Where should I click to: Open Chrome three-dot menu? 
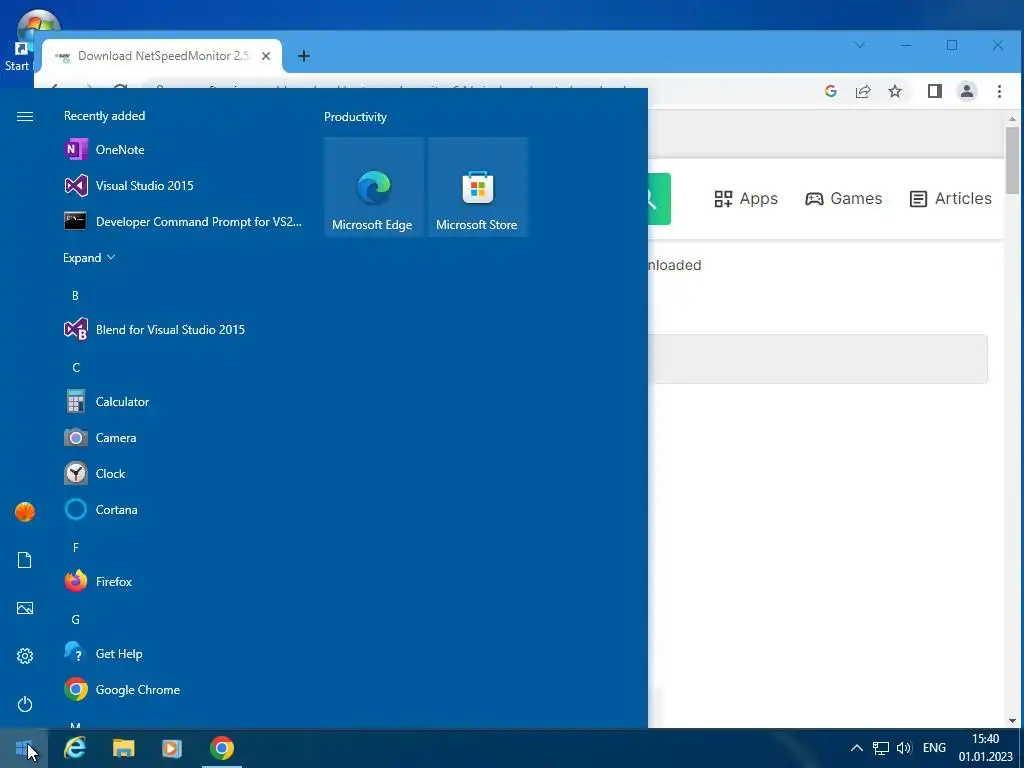[1000, 91]
